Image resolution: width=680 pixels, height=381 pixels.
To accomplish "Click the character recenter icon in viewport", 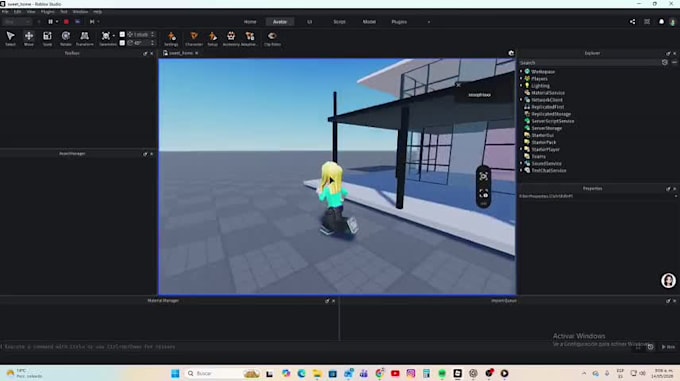I will (x=484, y=176).
